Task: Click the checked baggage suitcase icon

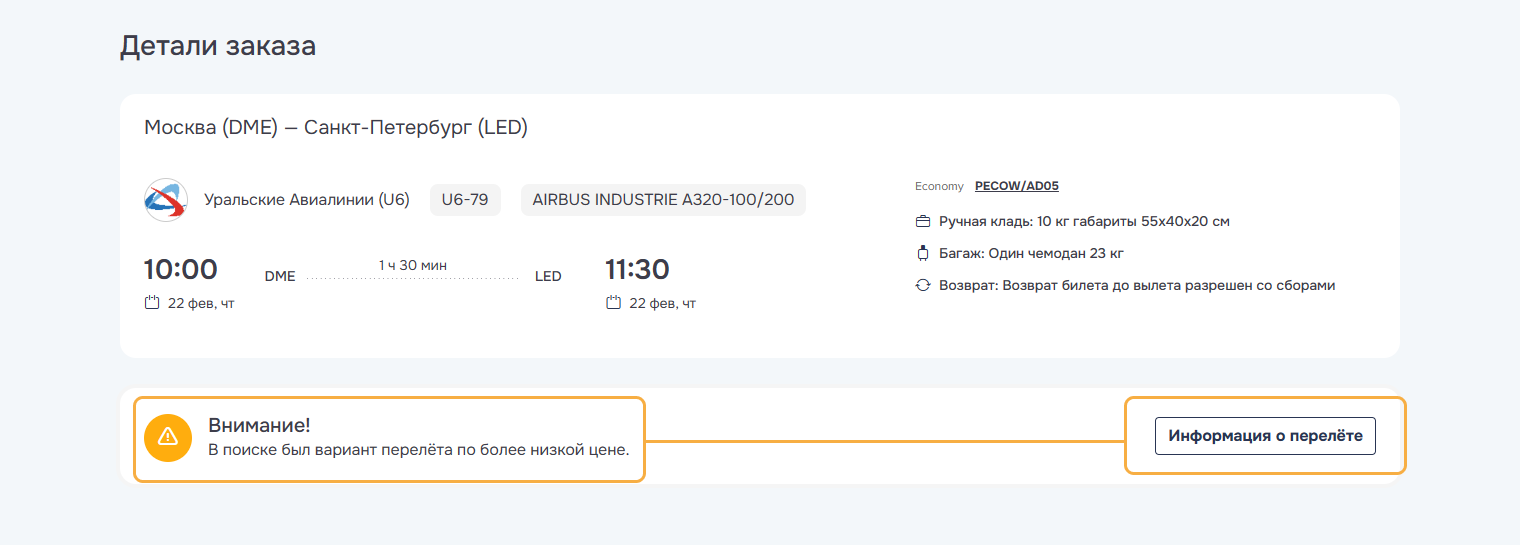Action: point(923,253)
